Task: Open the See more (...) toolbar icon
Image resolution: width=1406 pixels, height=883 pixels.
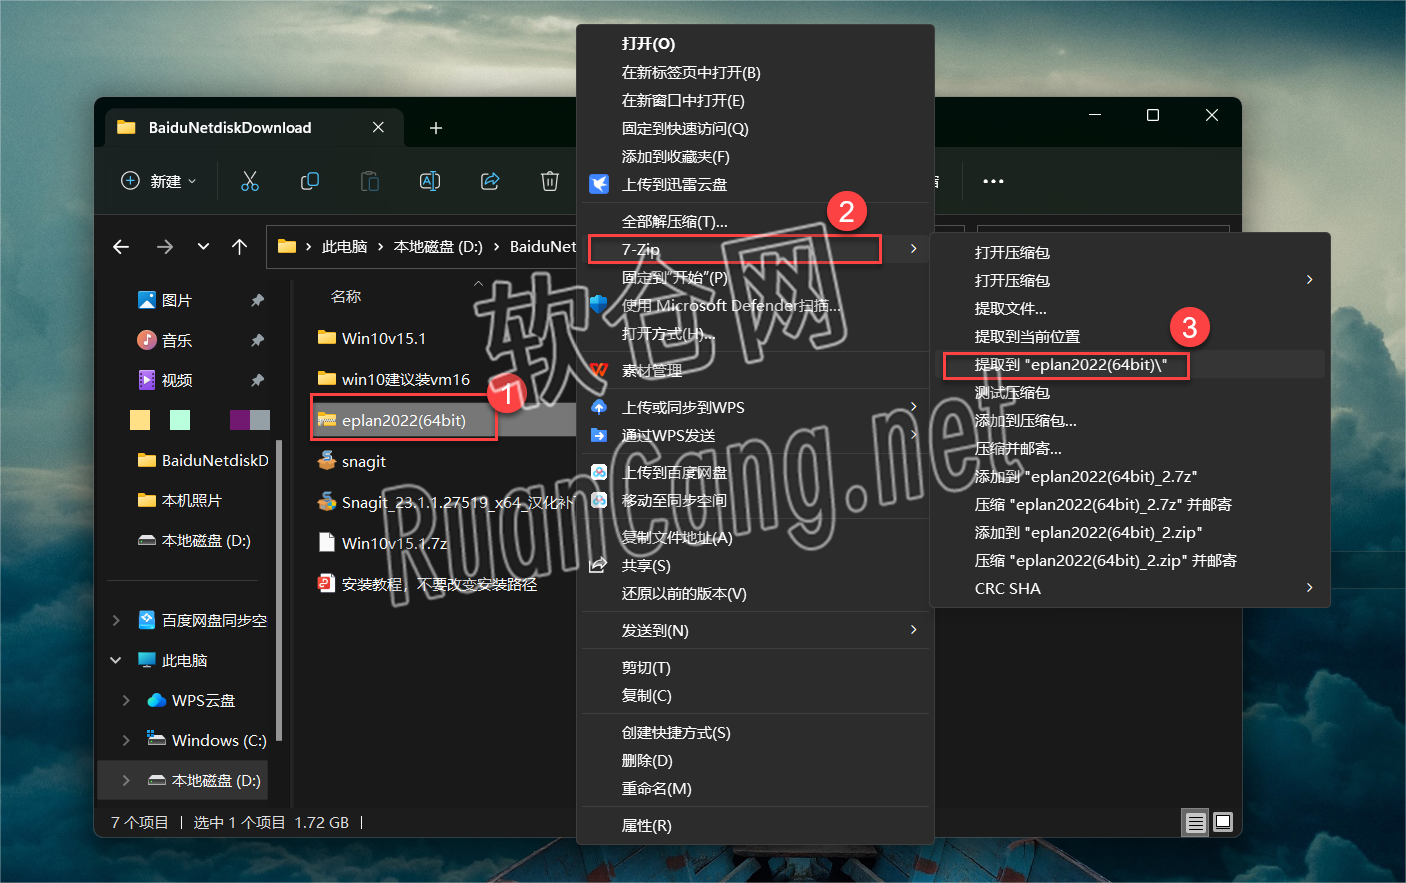Action: [993, 181]
